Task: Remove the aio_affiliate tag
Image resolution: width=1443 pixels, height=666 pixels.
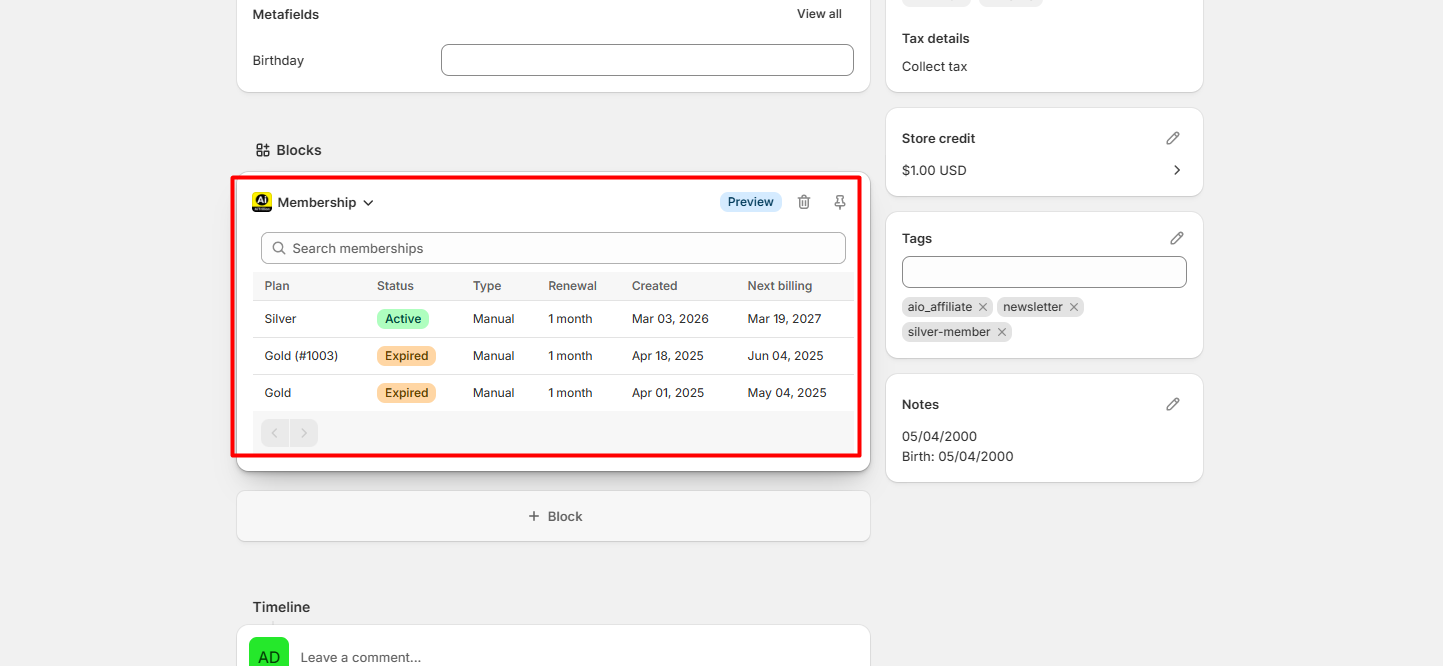Action: point(983,307)
